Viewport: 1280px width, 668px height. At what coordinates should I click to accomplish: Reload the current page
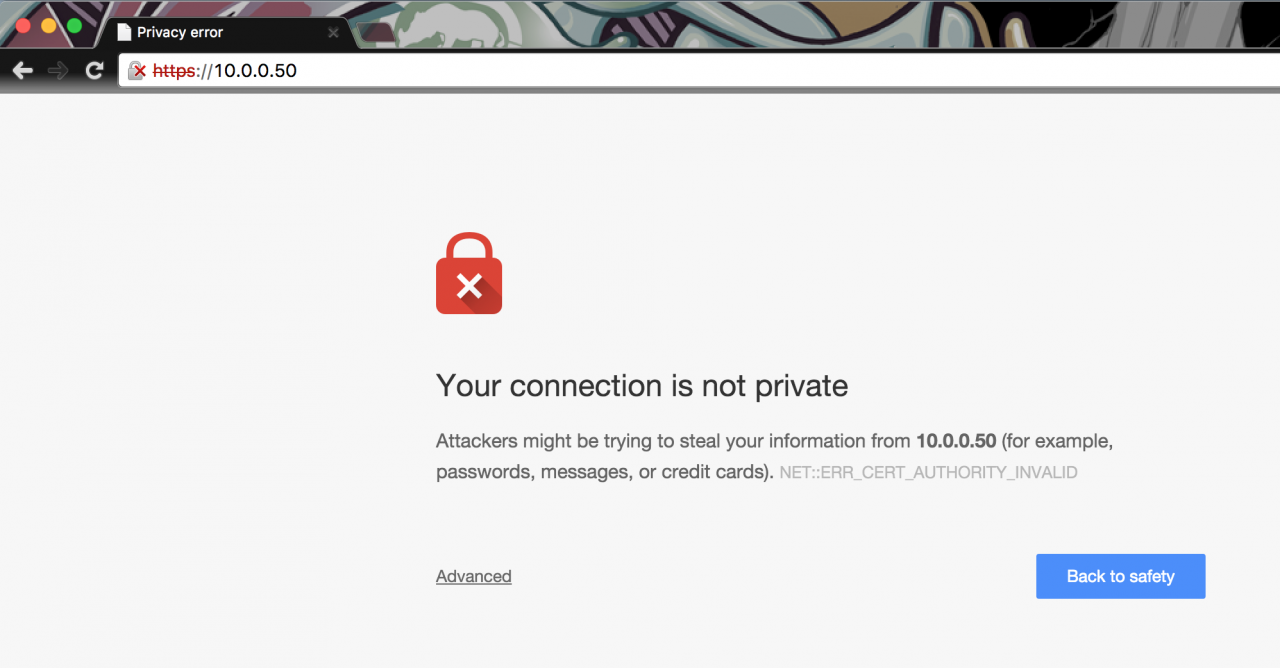click(x=94, y=70)
